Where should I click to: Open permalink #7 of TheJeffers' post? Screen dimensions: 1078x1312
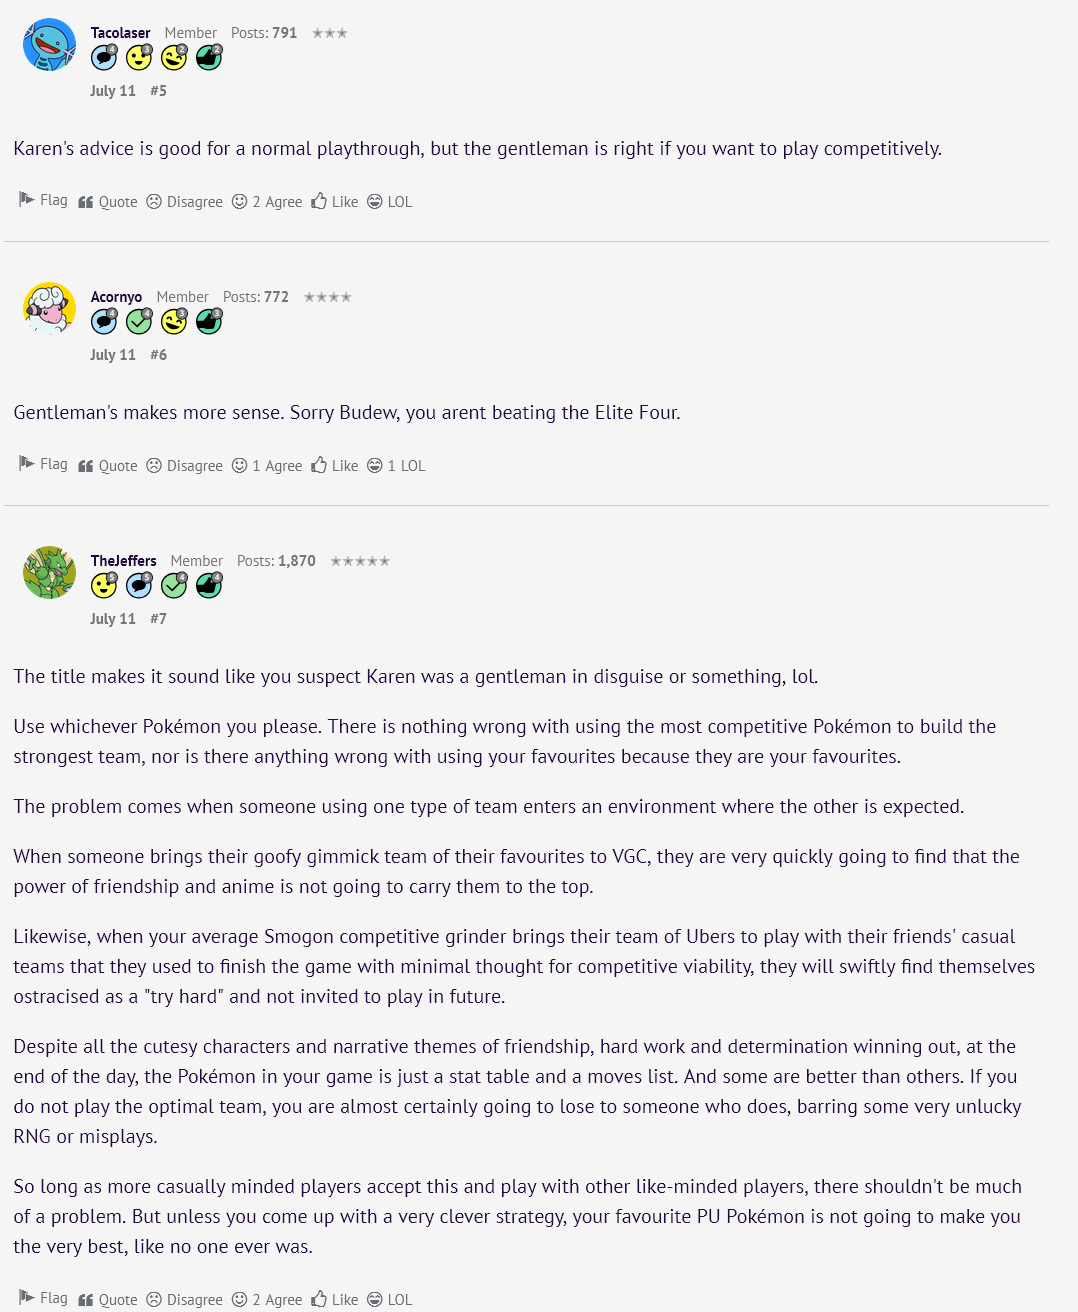(x=158, y=619)
